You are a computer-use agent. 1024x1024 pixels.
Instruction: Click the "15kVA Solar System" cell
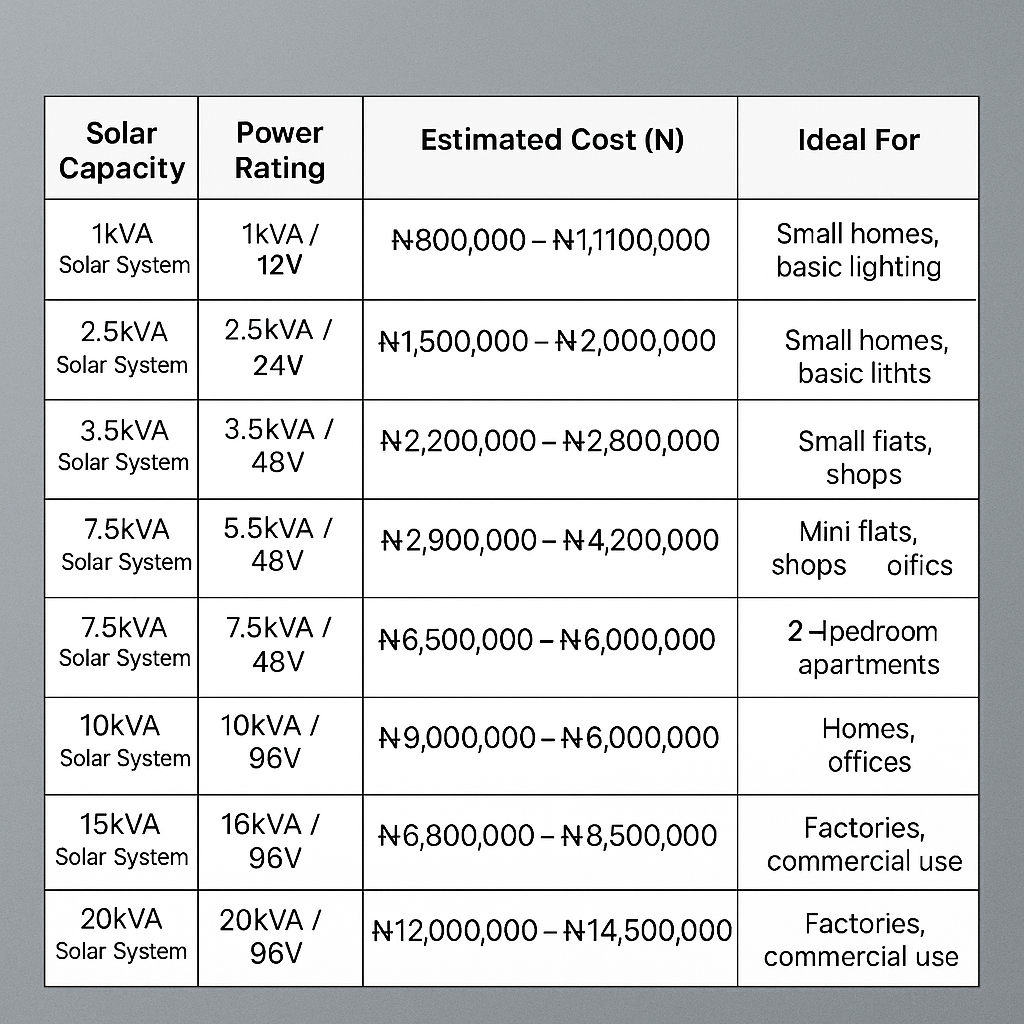[122, 840]
